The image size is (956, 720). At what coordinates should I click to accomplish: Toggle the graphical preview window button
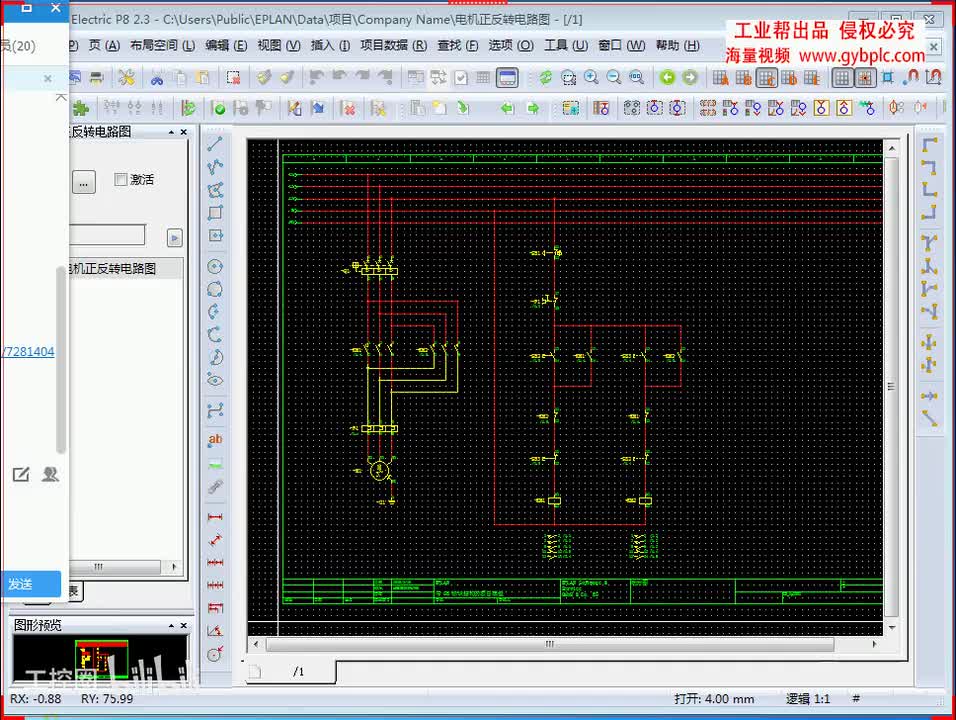coord(507,77)
